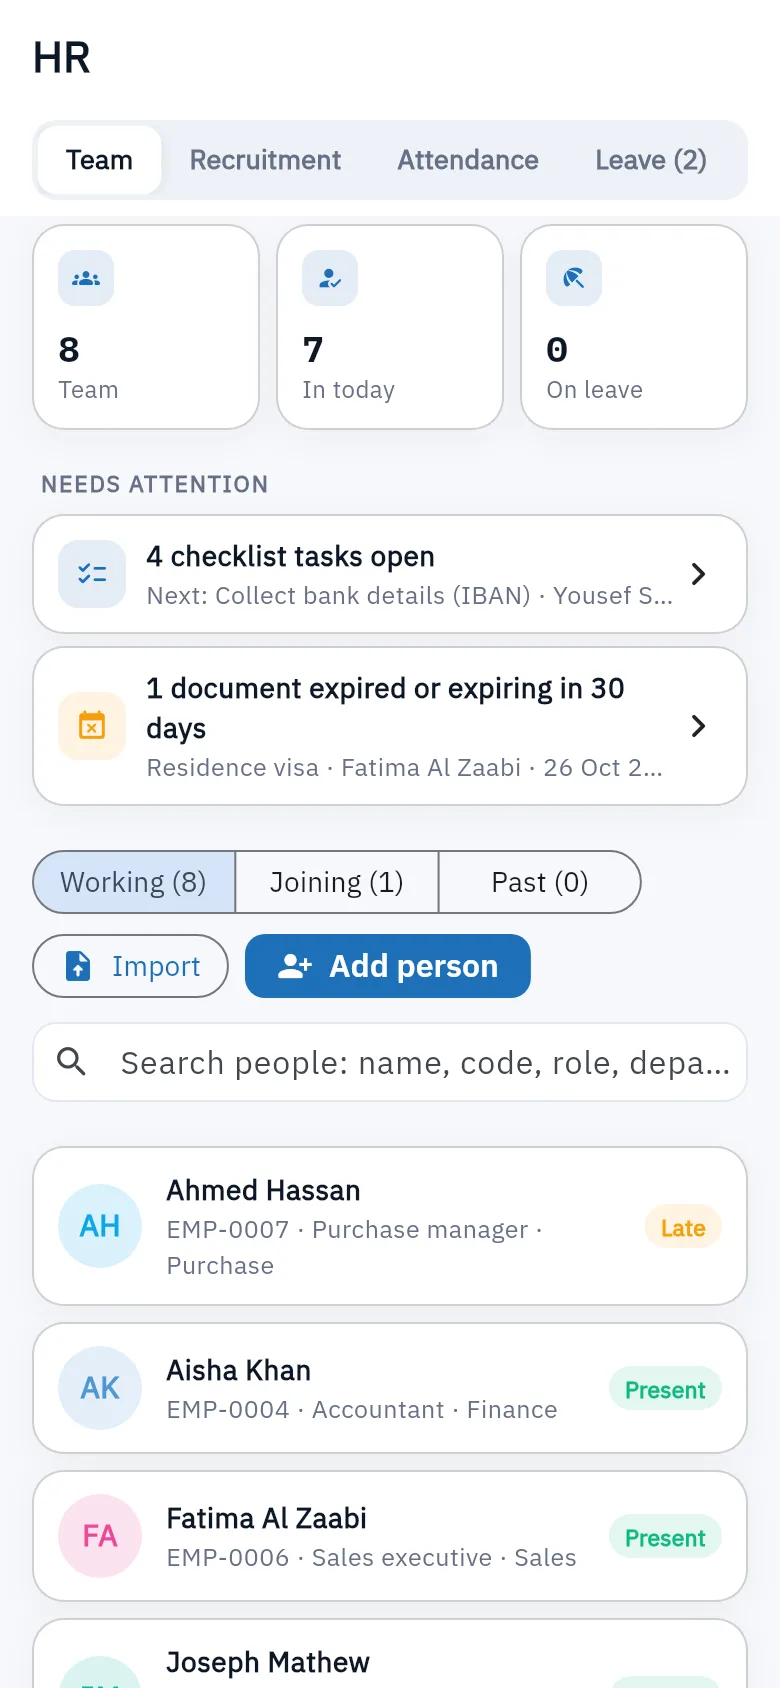Click the team group icon in Team card
The width and height of the screenshot is (780, 1688).
86,279
